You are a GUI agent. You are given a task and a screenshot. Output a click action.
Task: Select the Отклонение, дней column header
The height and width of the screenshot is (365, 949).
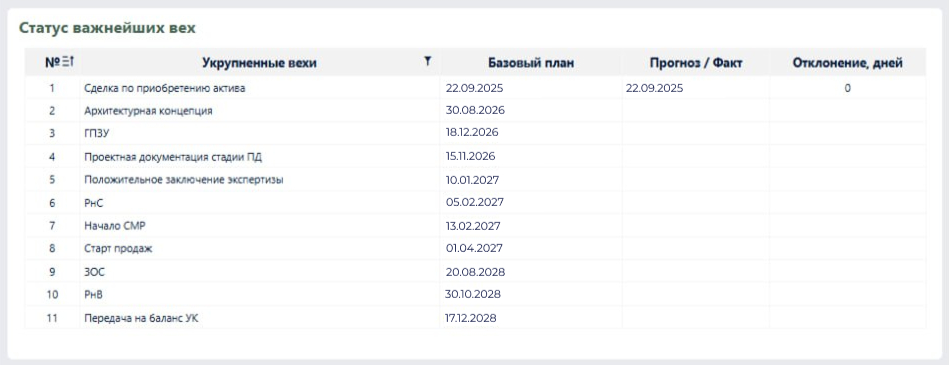(x=847, y=63)
